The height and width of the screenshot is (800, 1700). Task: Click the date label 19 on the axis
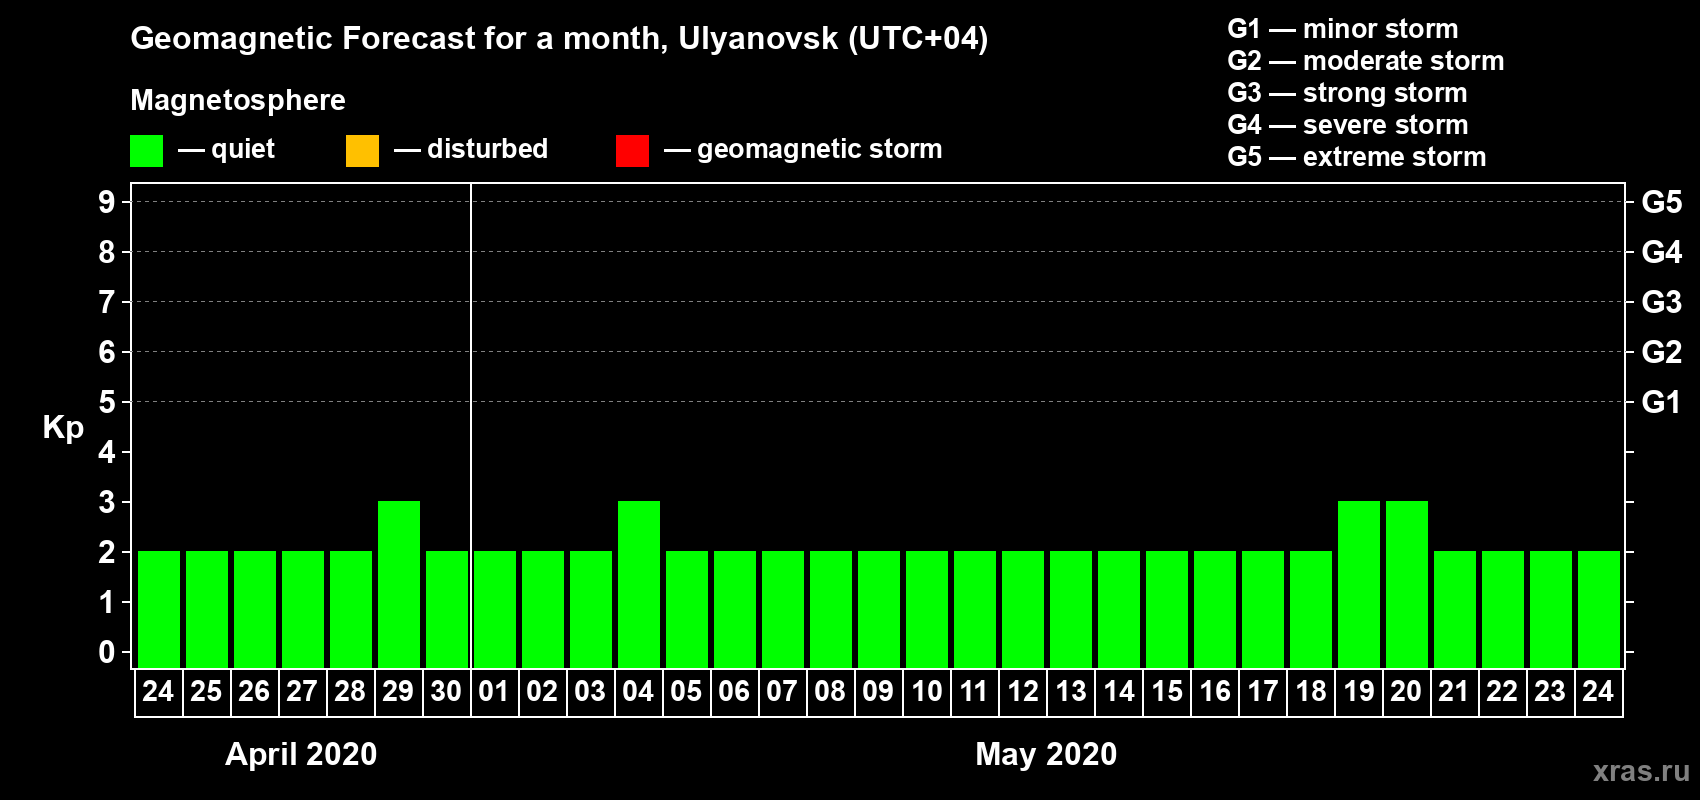pos(1358,691)
